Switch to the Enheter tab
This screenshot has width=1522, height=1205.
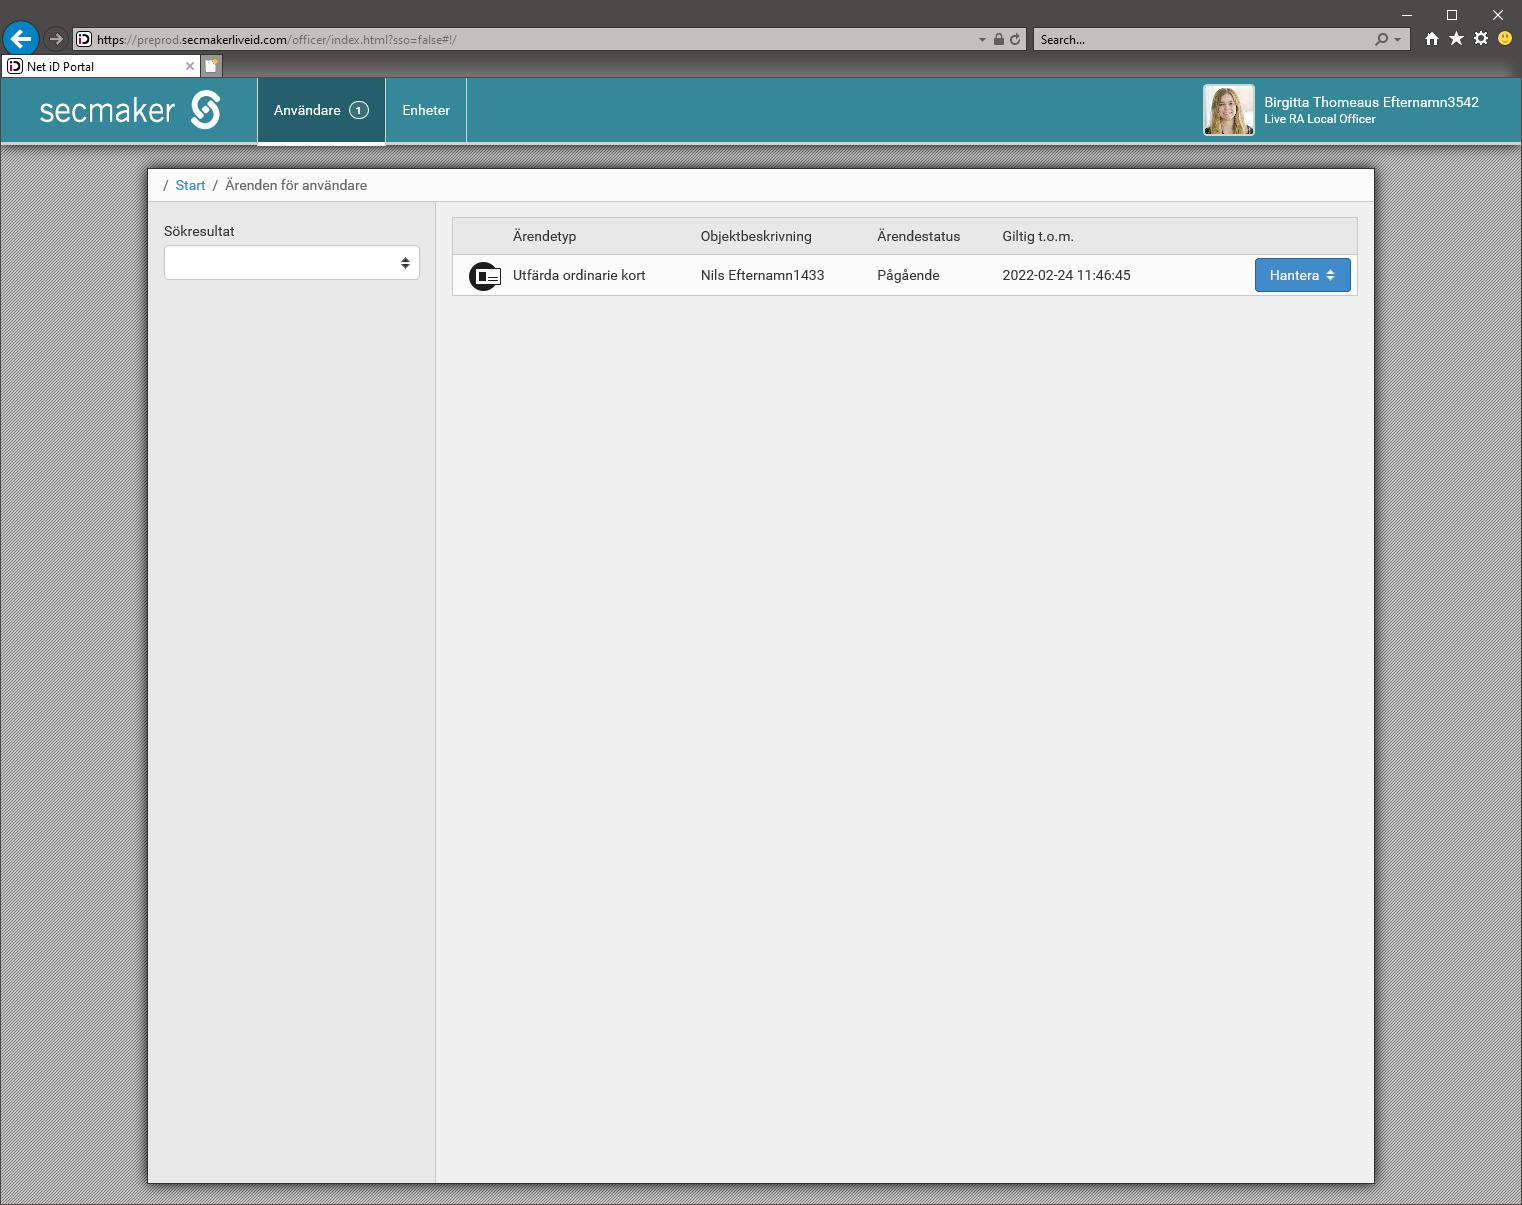point(426,110)
